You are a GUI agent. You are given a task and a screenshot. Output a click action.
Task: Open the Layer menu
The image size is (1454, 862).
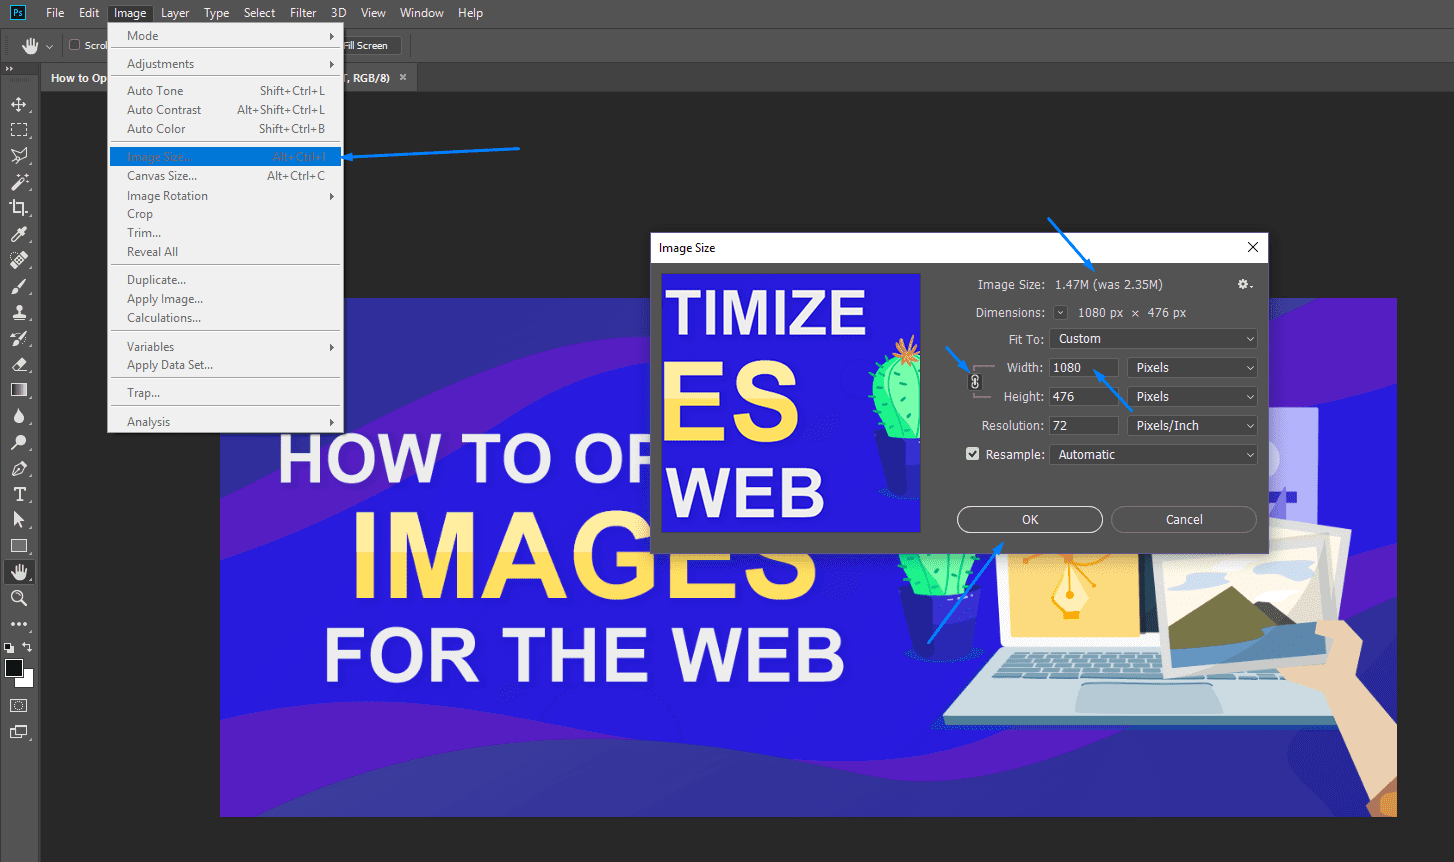pos(175,13)
